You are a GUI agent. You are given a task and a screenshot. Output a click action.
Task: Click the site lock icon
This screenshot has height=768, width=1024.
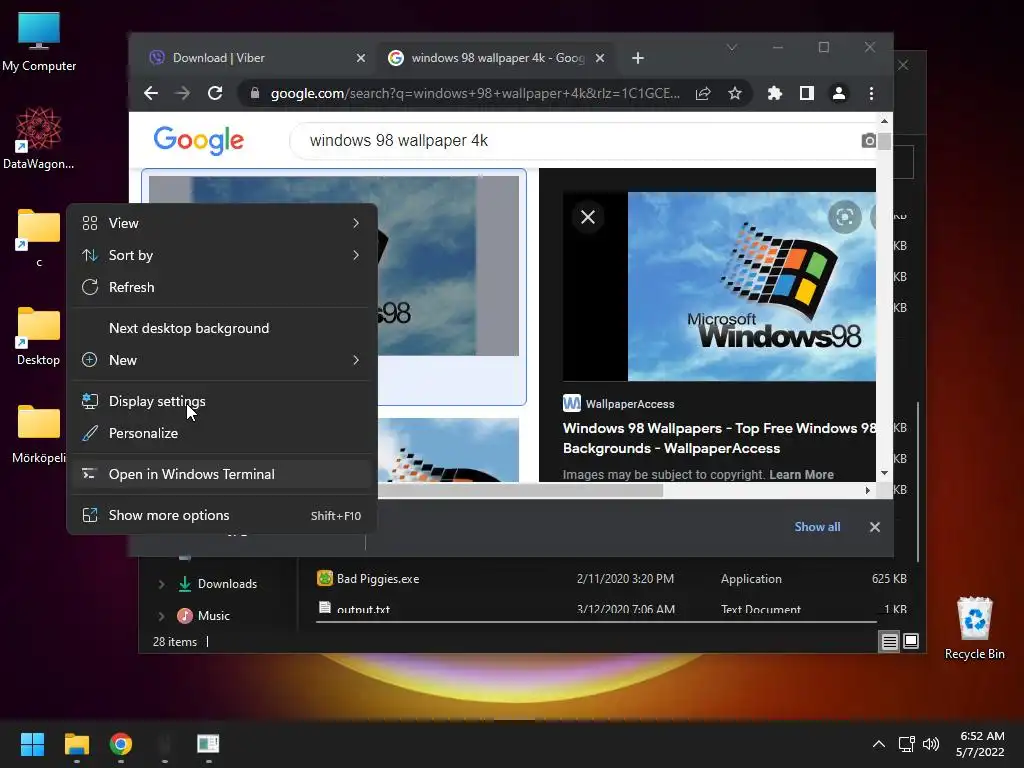pyautogui.click(x=255, y=93)
